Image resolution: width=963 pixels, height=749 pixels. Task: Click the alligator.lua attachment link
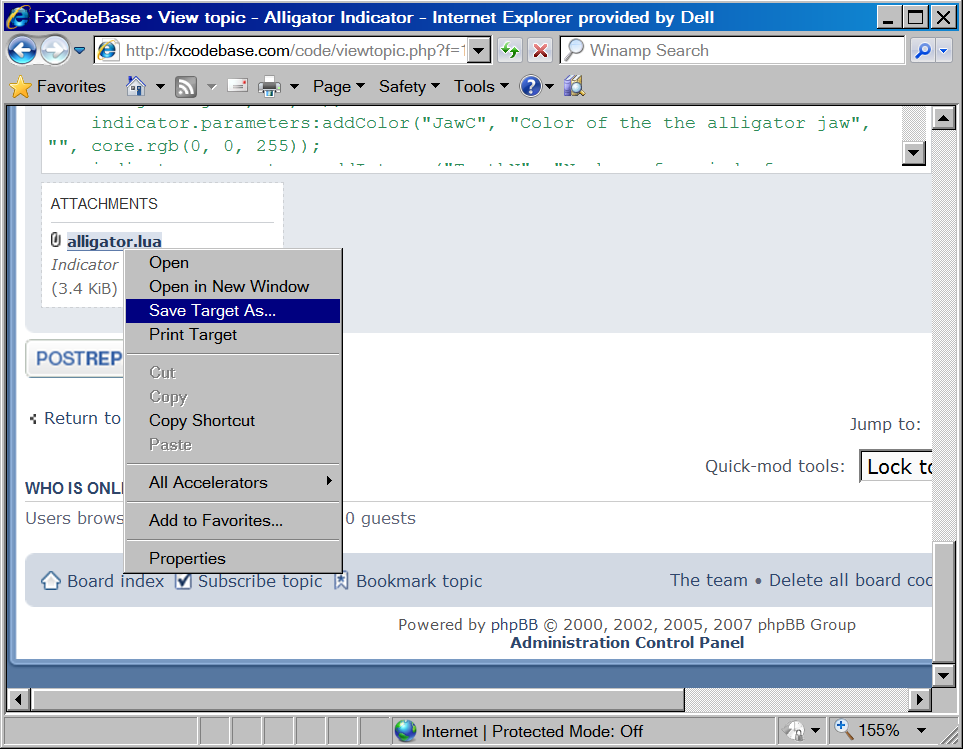(114, 241)
